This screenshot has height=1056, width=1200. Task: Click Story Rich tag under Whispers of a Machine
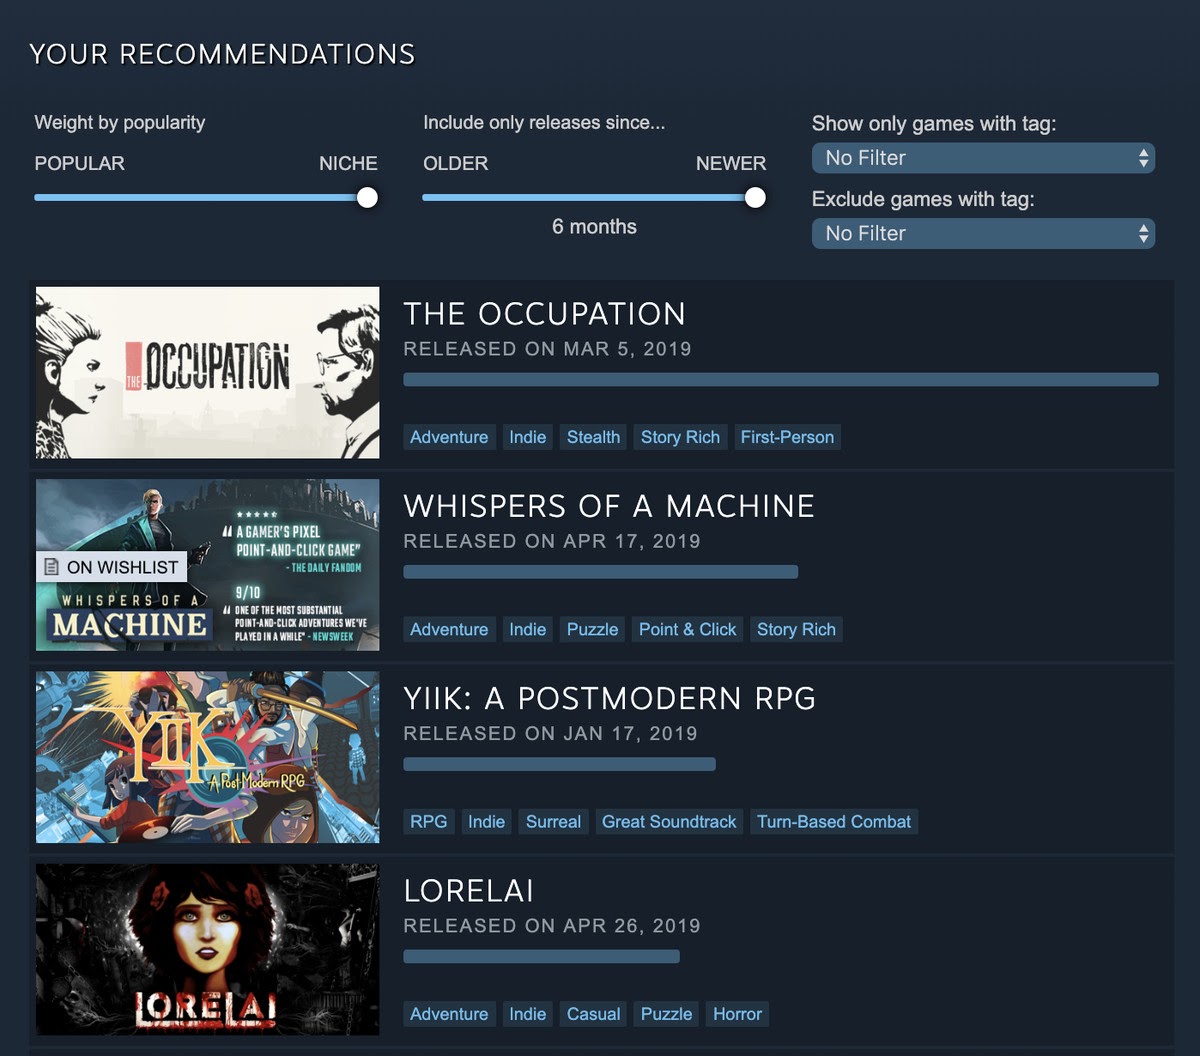796,629
